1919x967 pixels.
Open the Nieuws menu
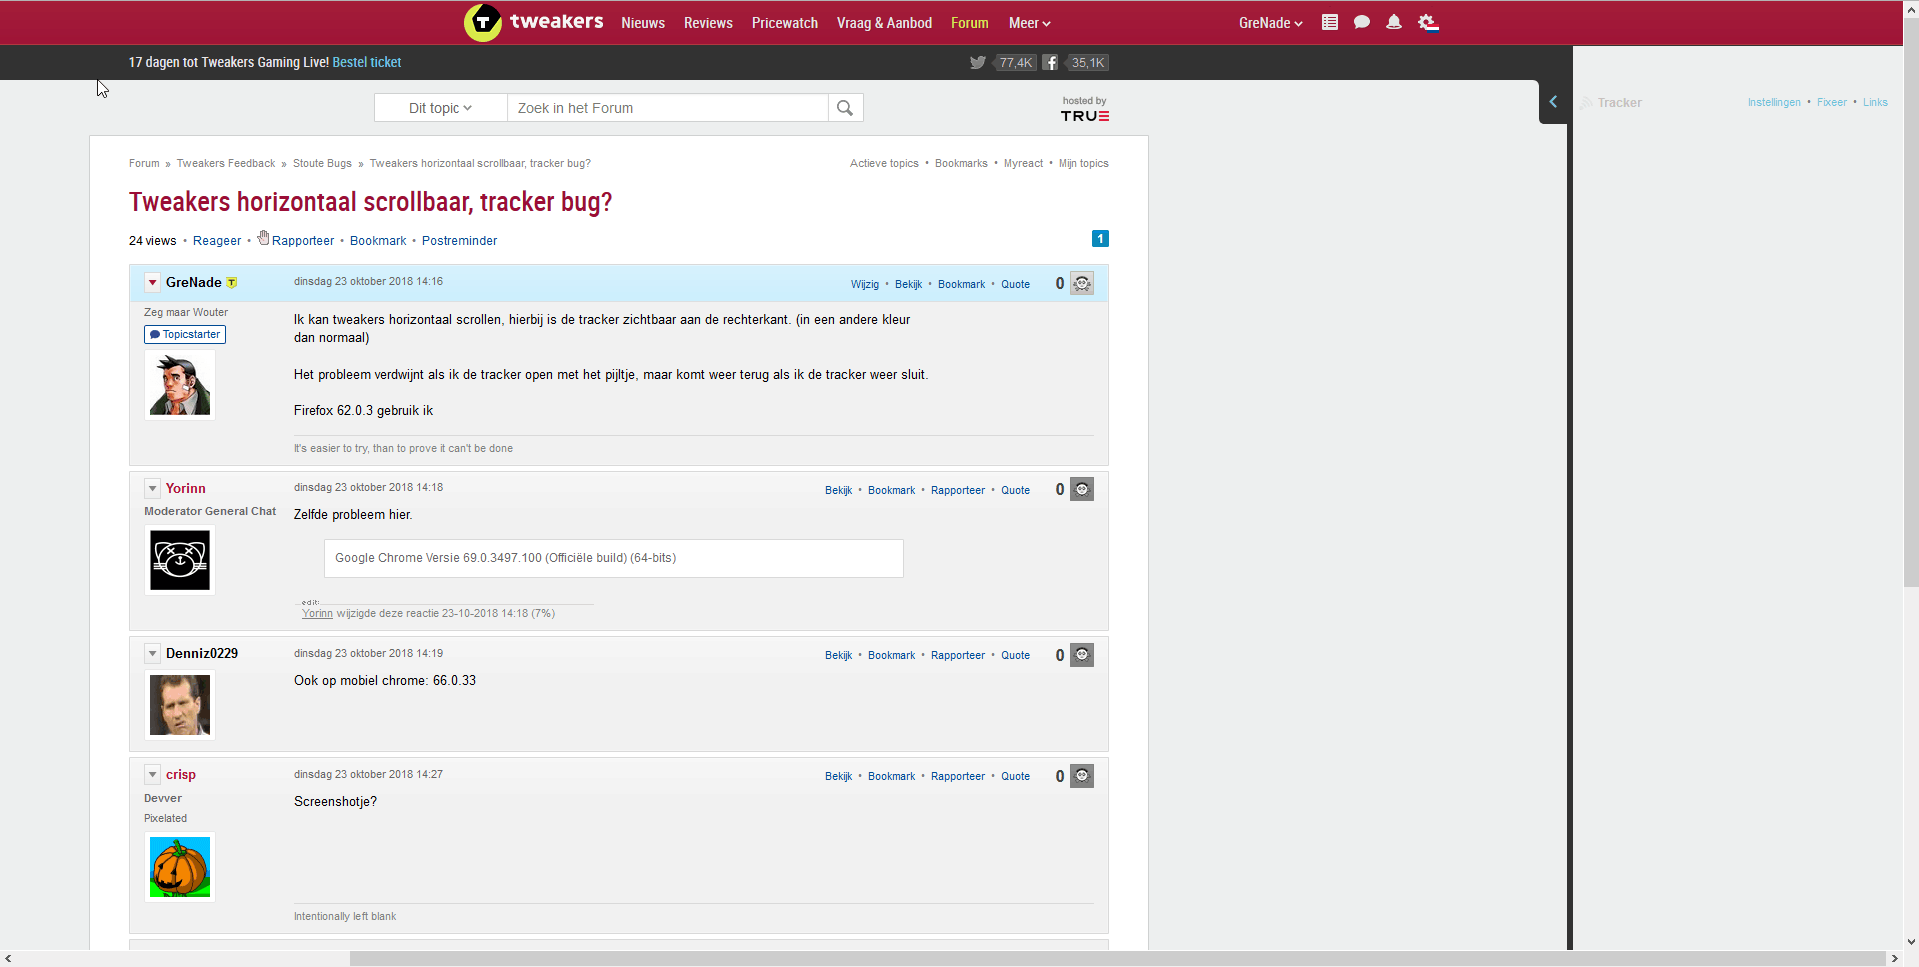(643, 23)
